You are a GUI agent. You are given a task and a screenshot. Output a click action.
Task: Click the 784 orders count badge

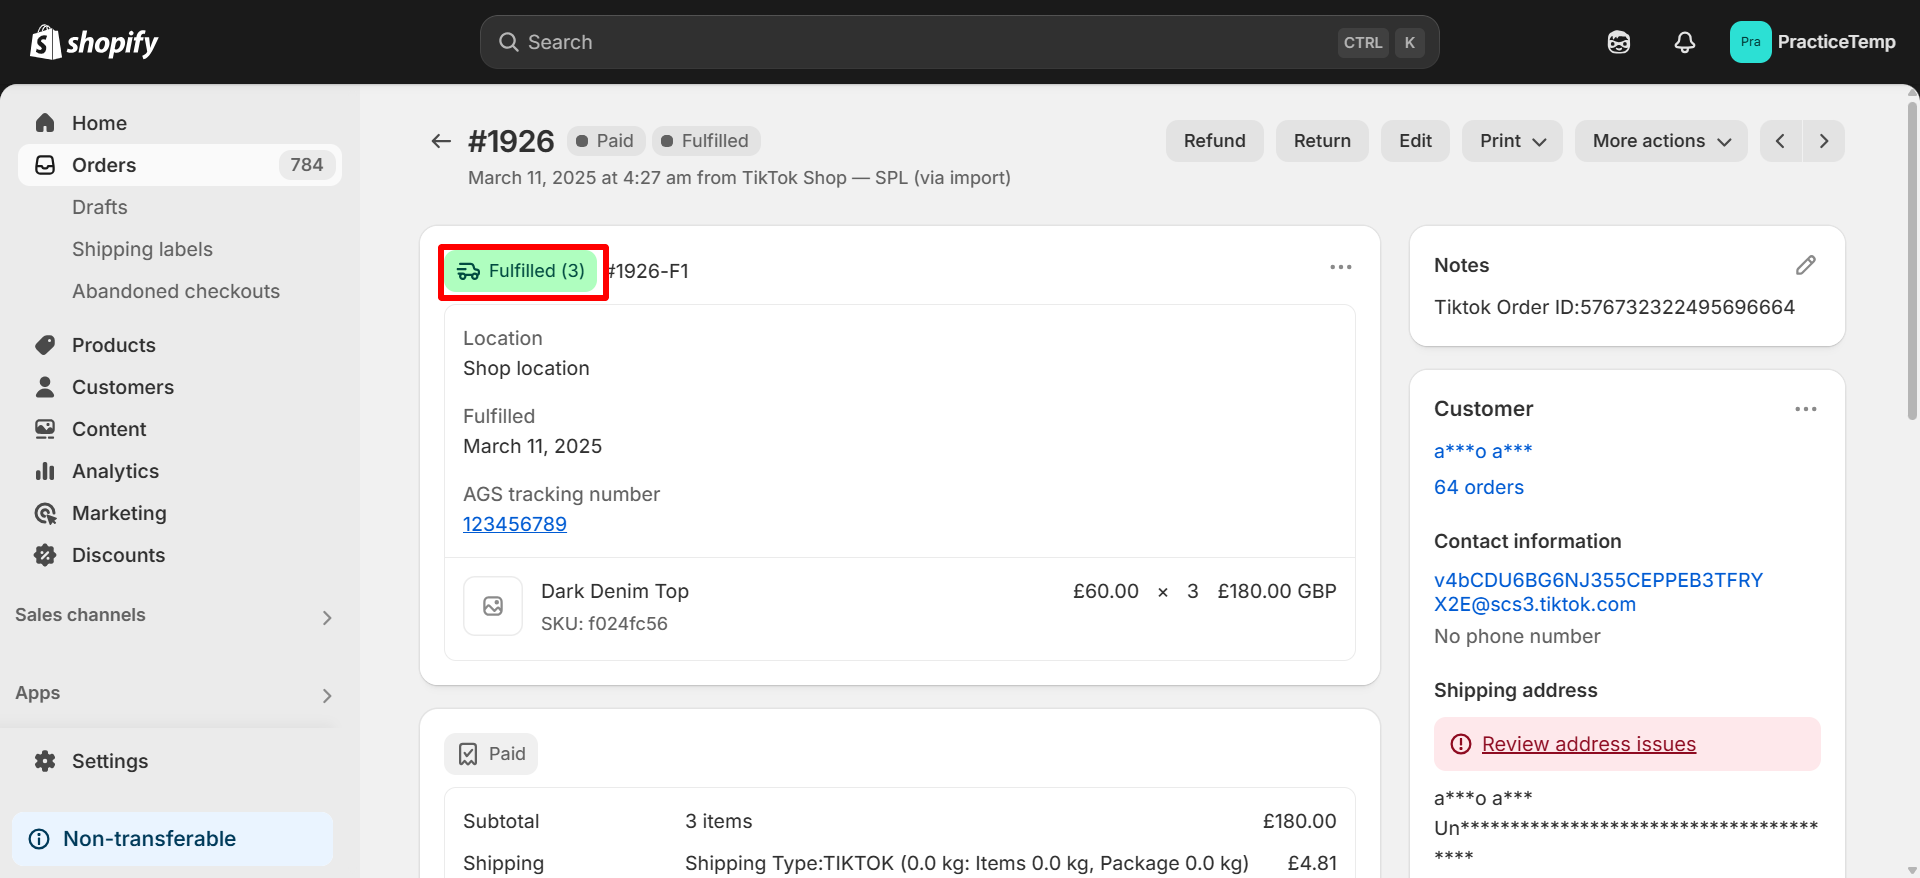coord(307,165)
